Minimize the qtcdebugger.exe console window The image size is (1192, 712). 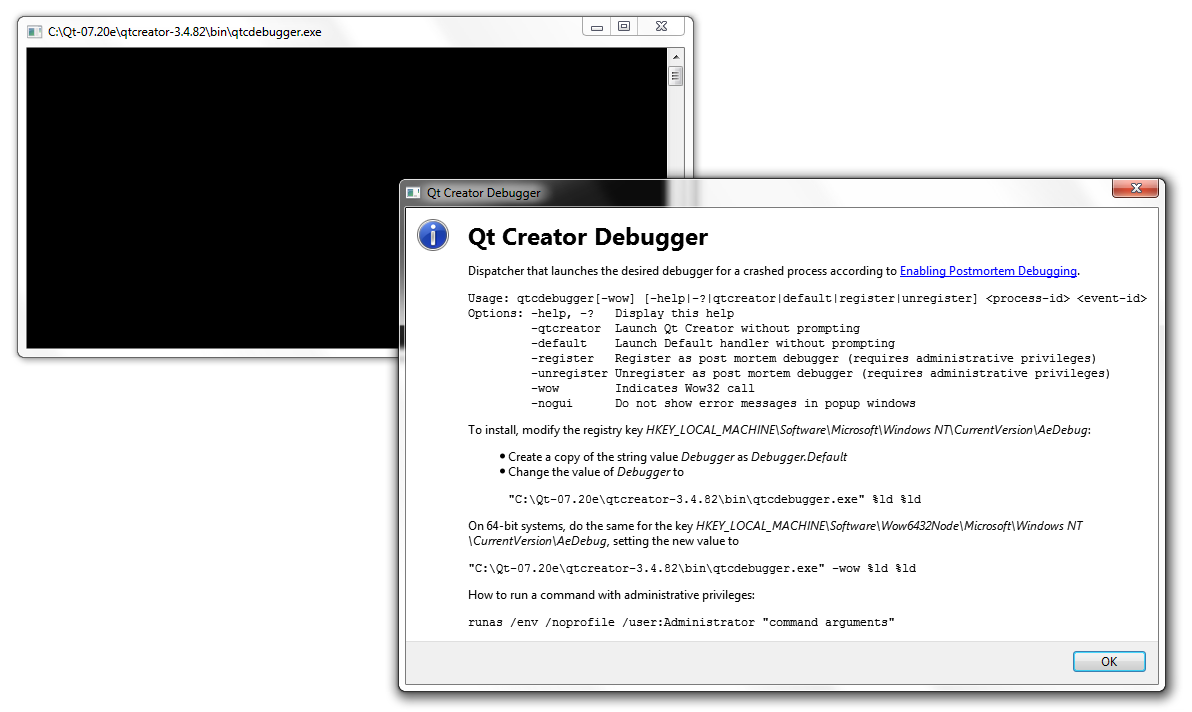tap(597, 27)
